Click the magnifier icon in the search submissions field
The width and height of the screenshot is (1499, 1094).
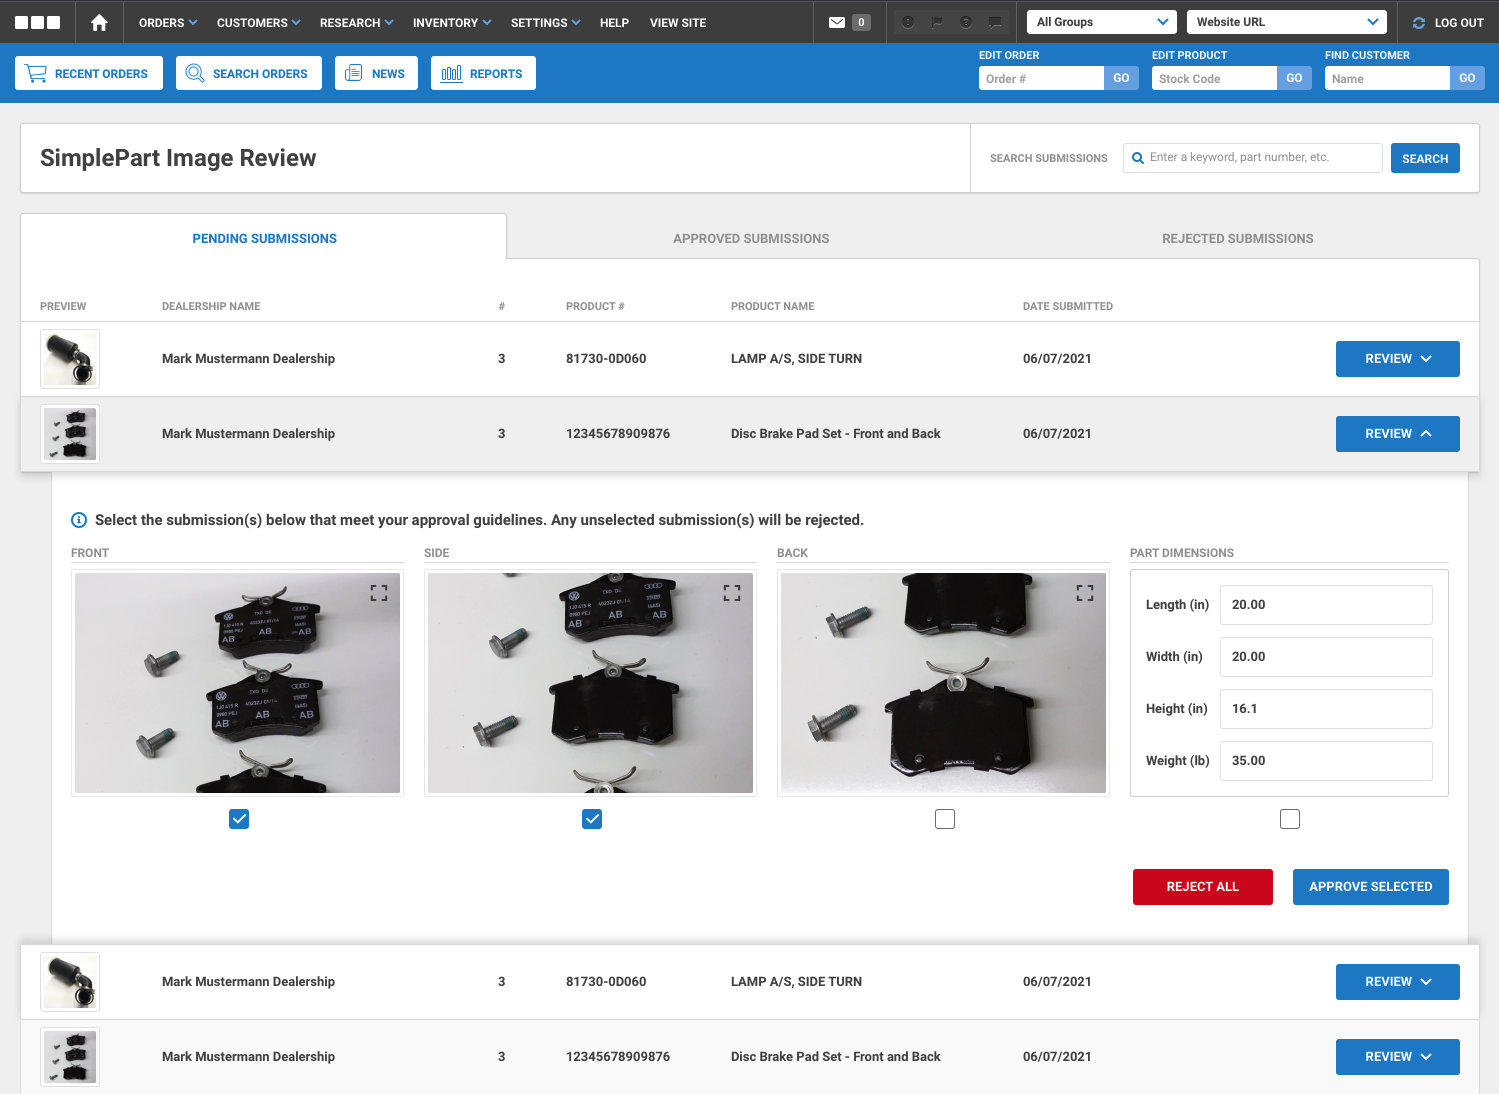1138,158
